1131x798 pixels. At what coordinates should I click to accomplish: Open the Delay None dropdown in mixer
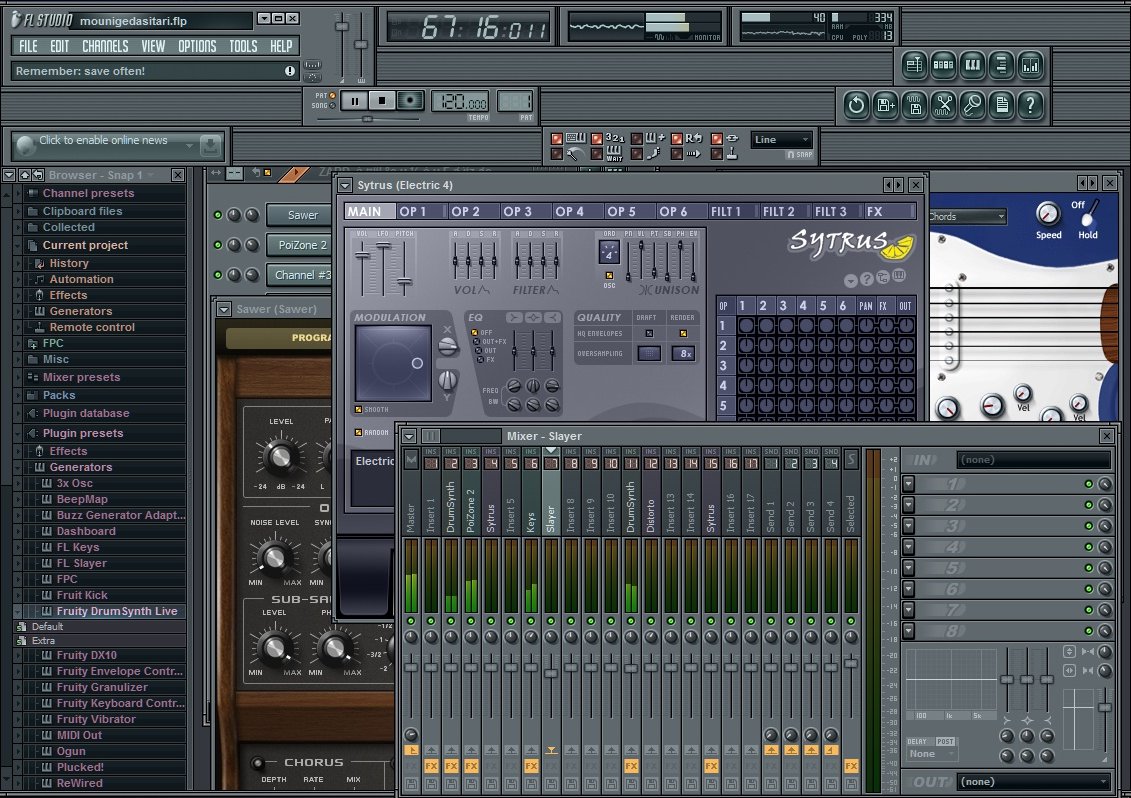931,754
